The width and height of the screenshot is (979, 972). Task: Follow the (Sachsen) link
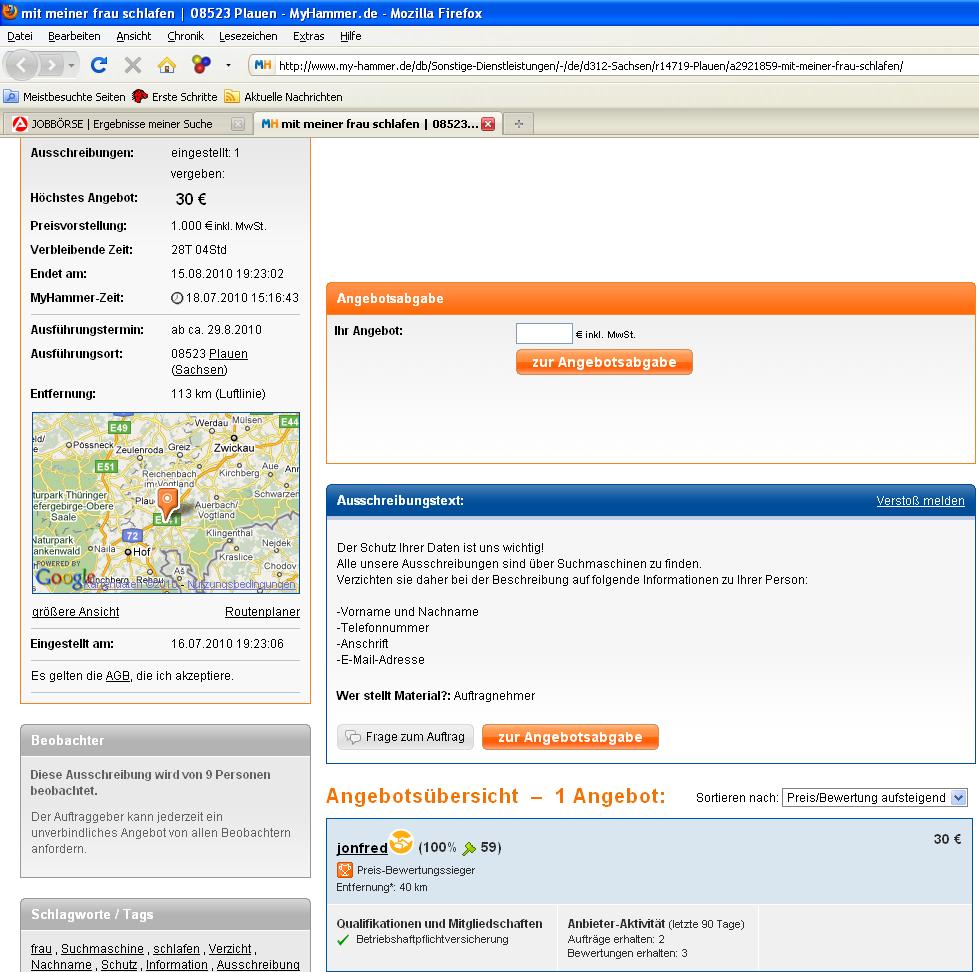(199, 370)
